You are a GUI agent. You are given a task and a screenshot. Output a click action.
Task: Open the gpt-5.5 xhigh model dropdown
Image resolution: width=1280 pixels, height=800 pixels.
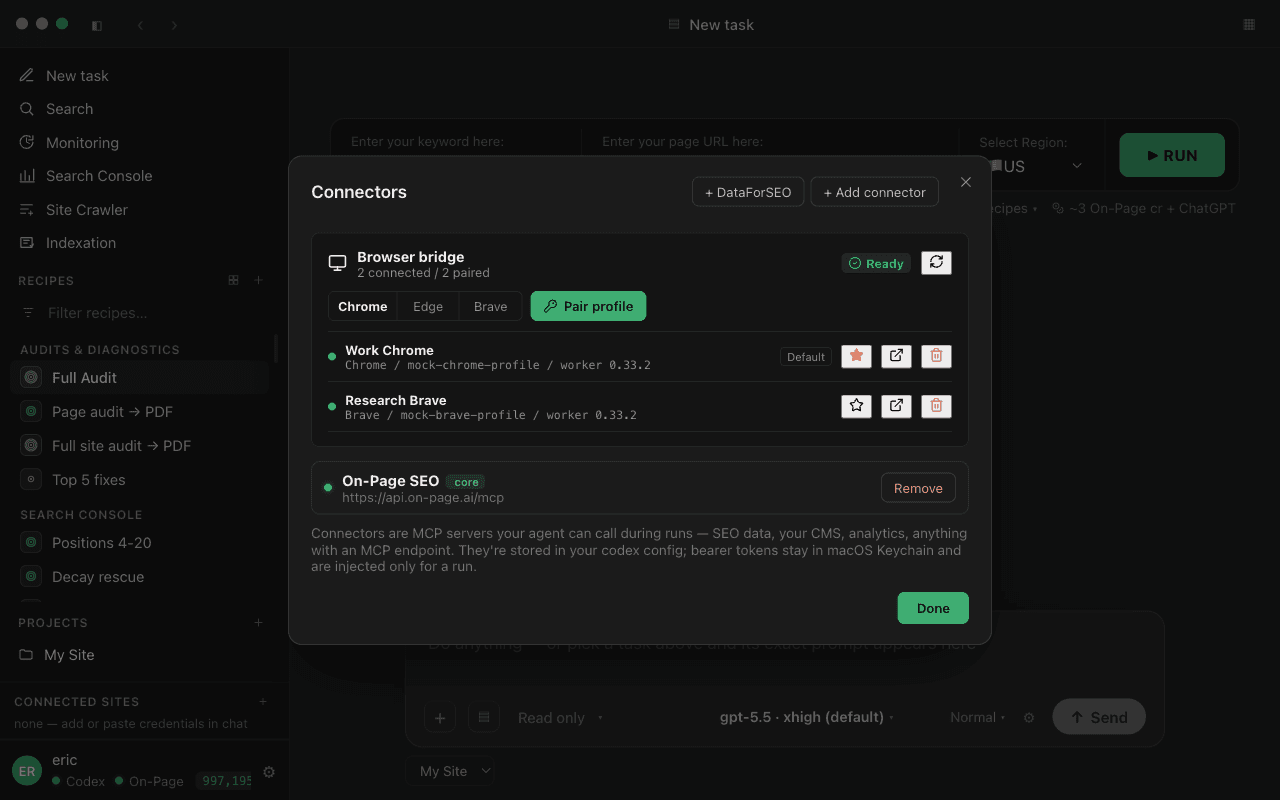coord(806,717)
